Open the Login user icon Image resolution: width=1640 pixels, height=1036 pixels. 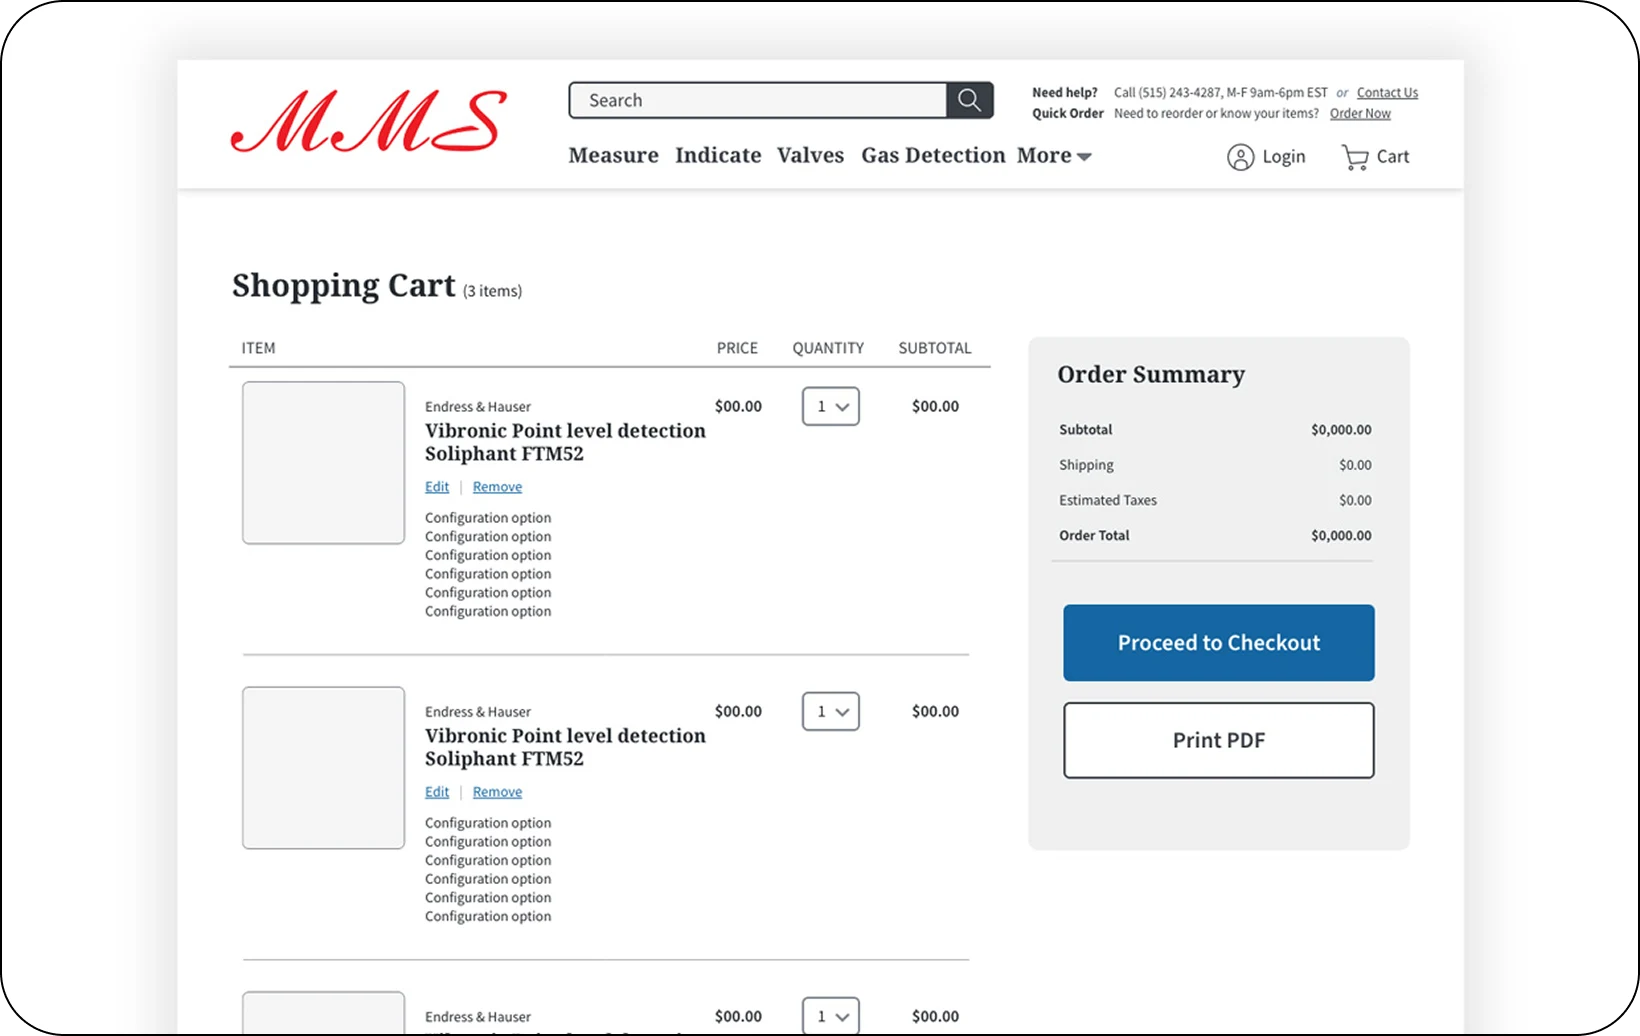(1240, 157)
